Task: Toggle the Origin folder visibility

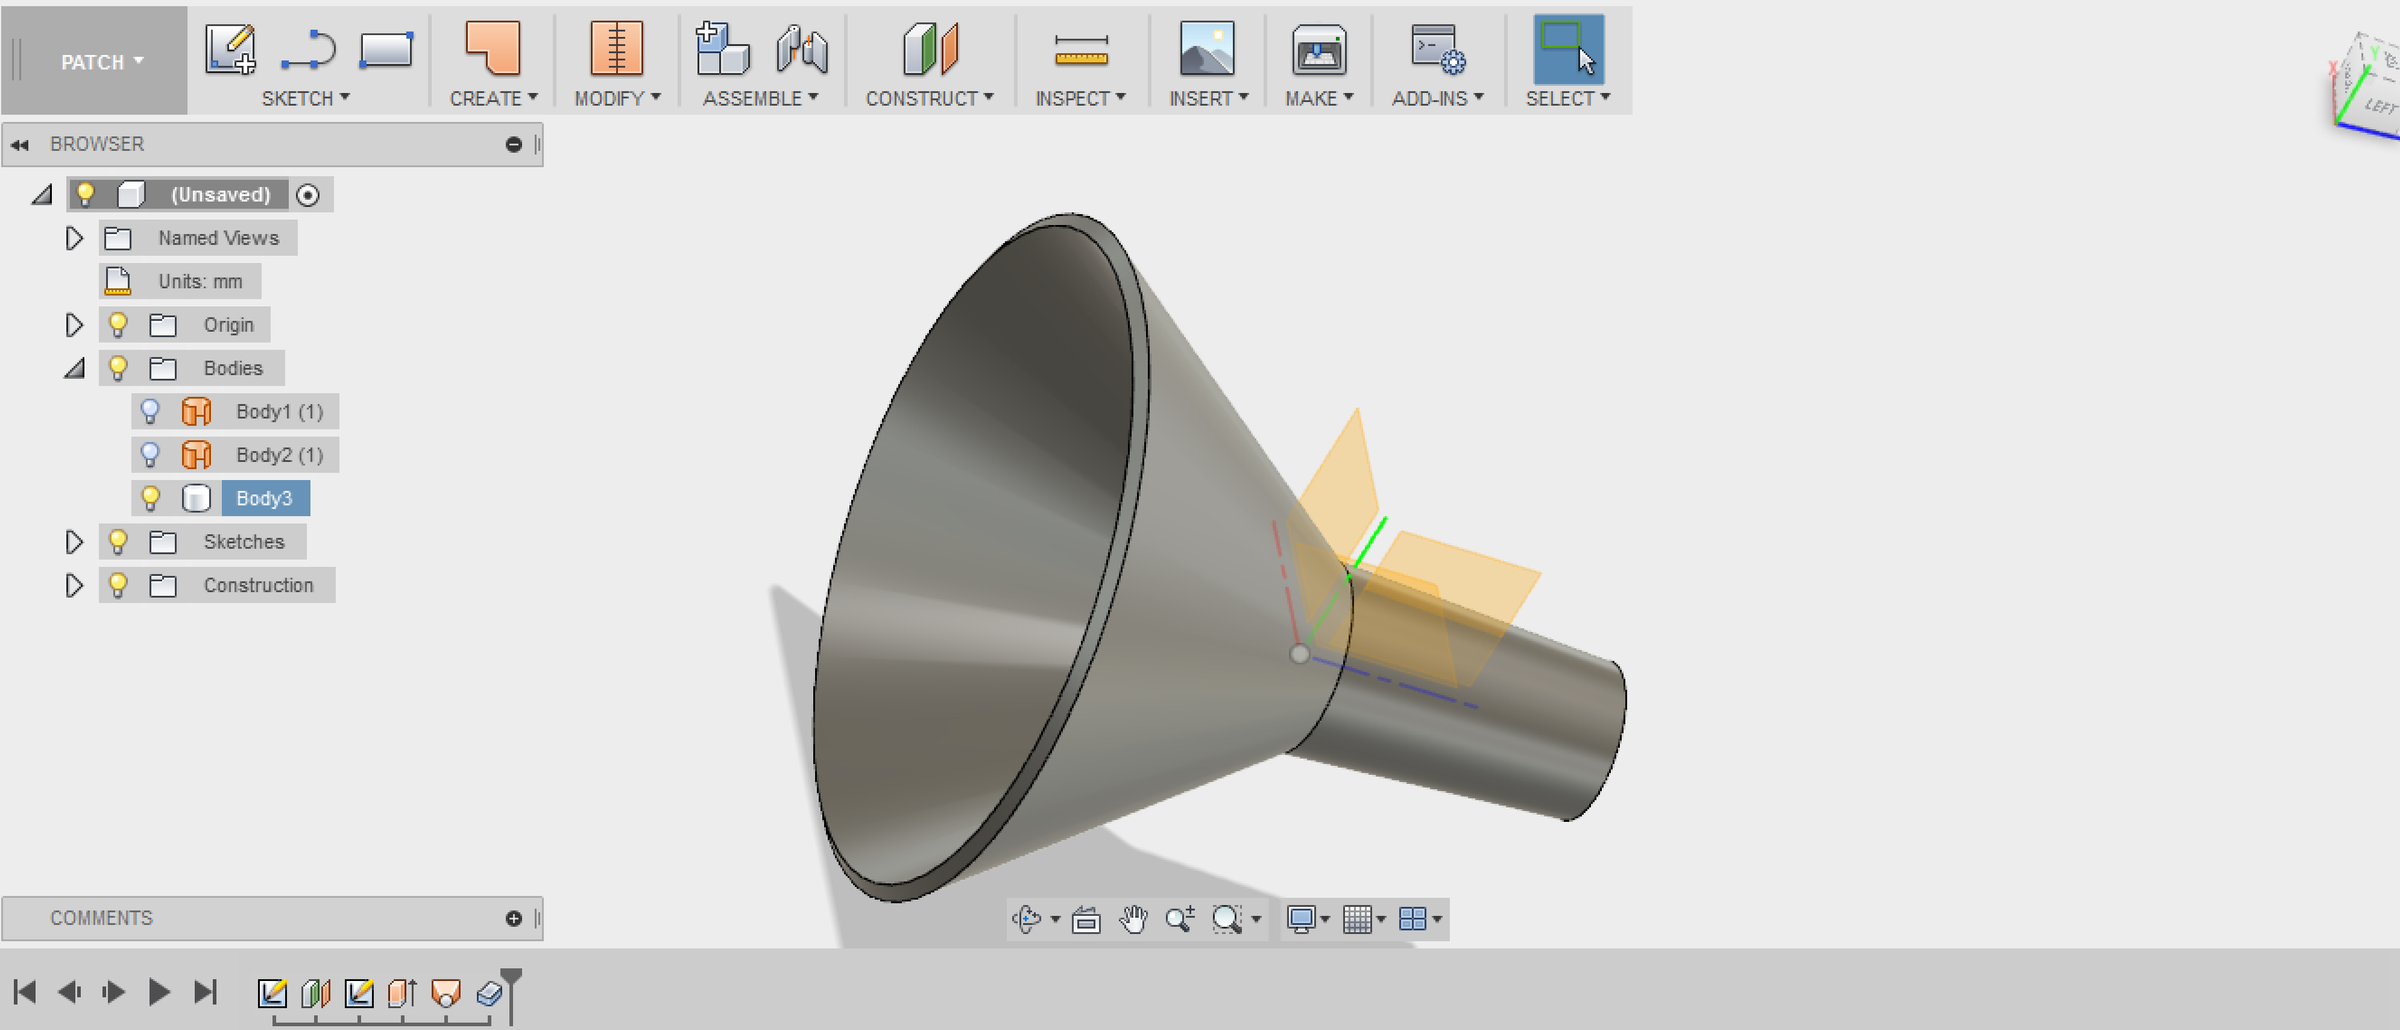Action: point(120,324)
